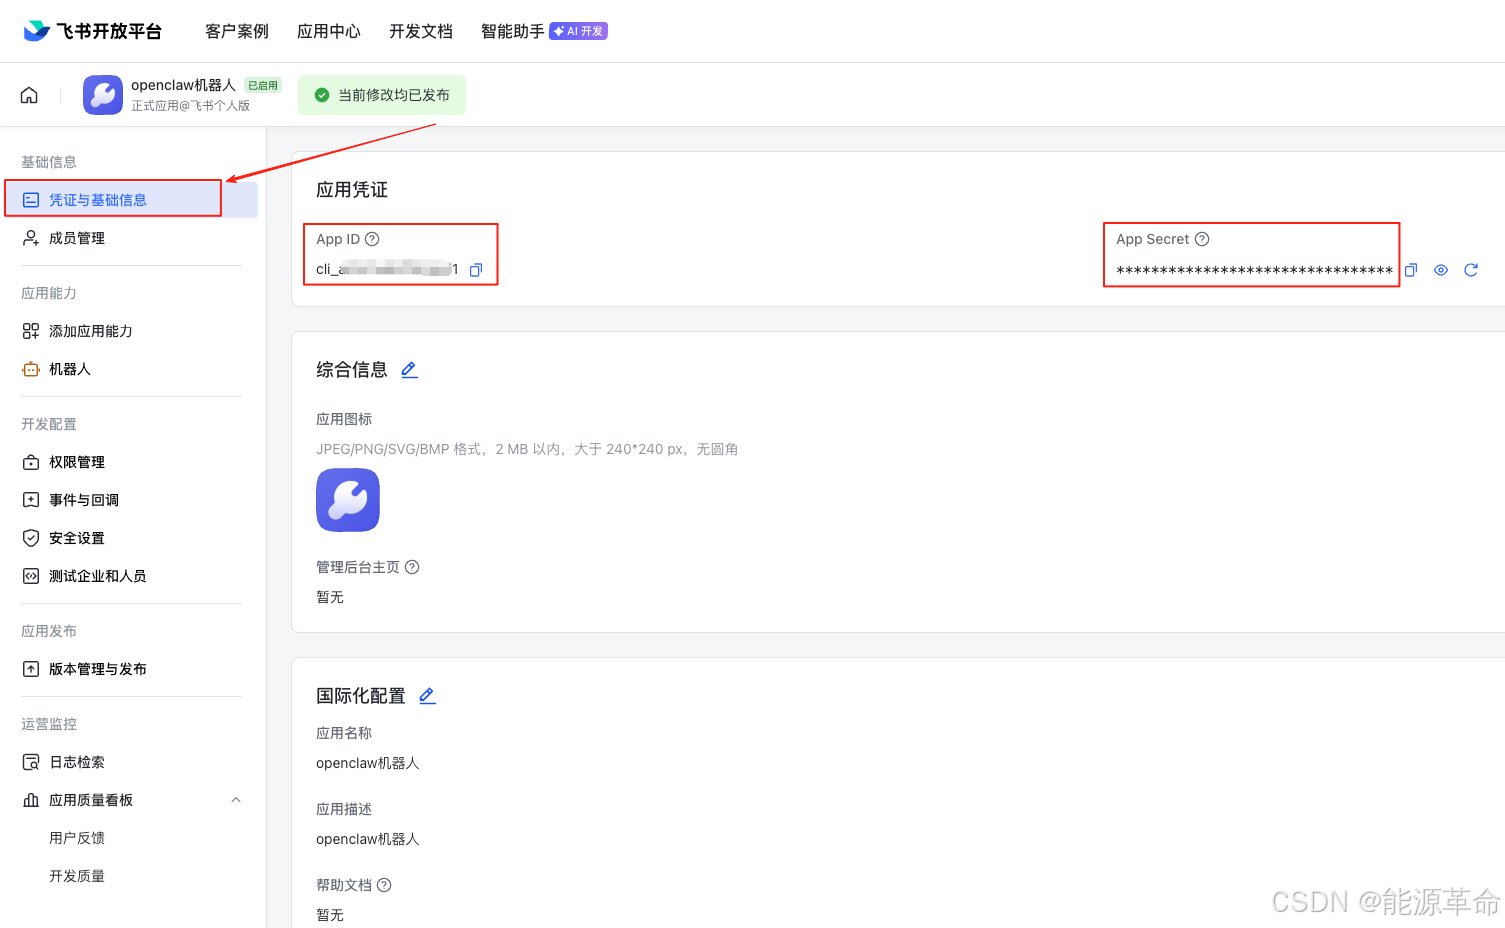1505x928 pixels.
Task: Open 帮助文档 help icon
Action: point(384,885)
